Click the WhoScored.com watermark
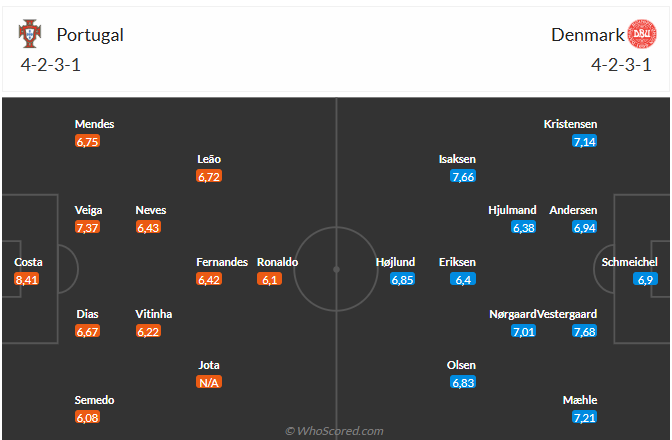The height and width of the screenshot is (440, 672). pyautogui.click(x=334, y=431)
